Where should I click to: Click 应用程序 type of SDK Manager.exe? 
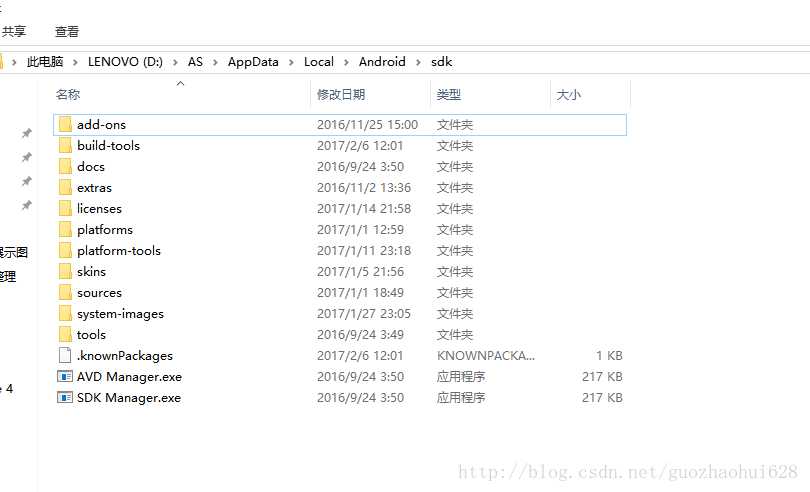click(461, 397)
